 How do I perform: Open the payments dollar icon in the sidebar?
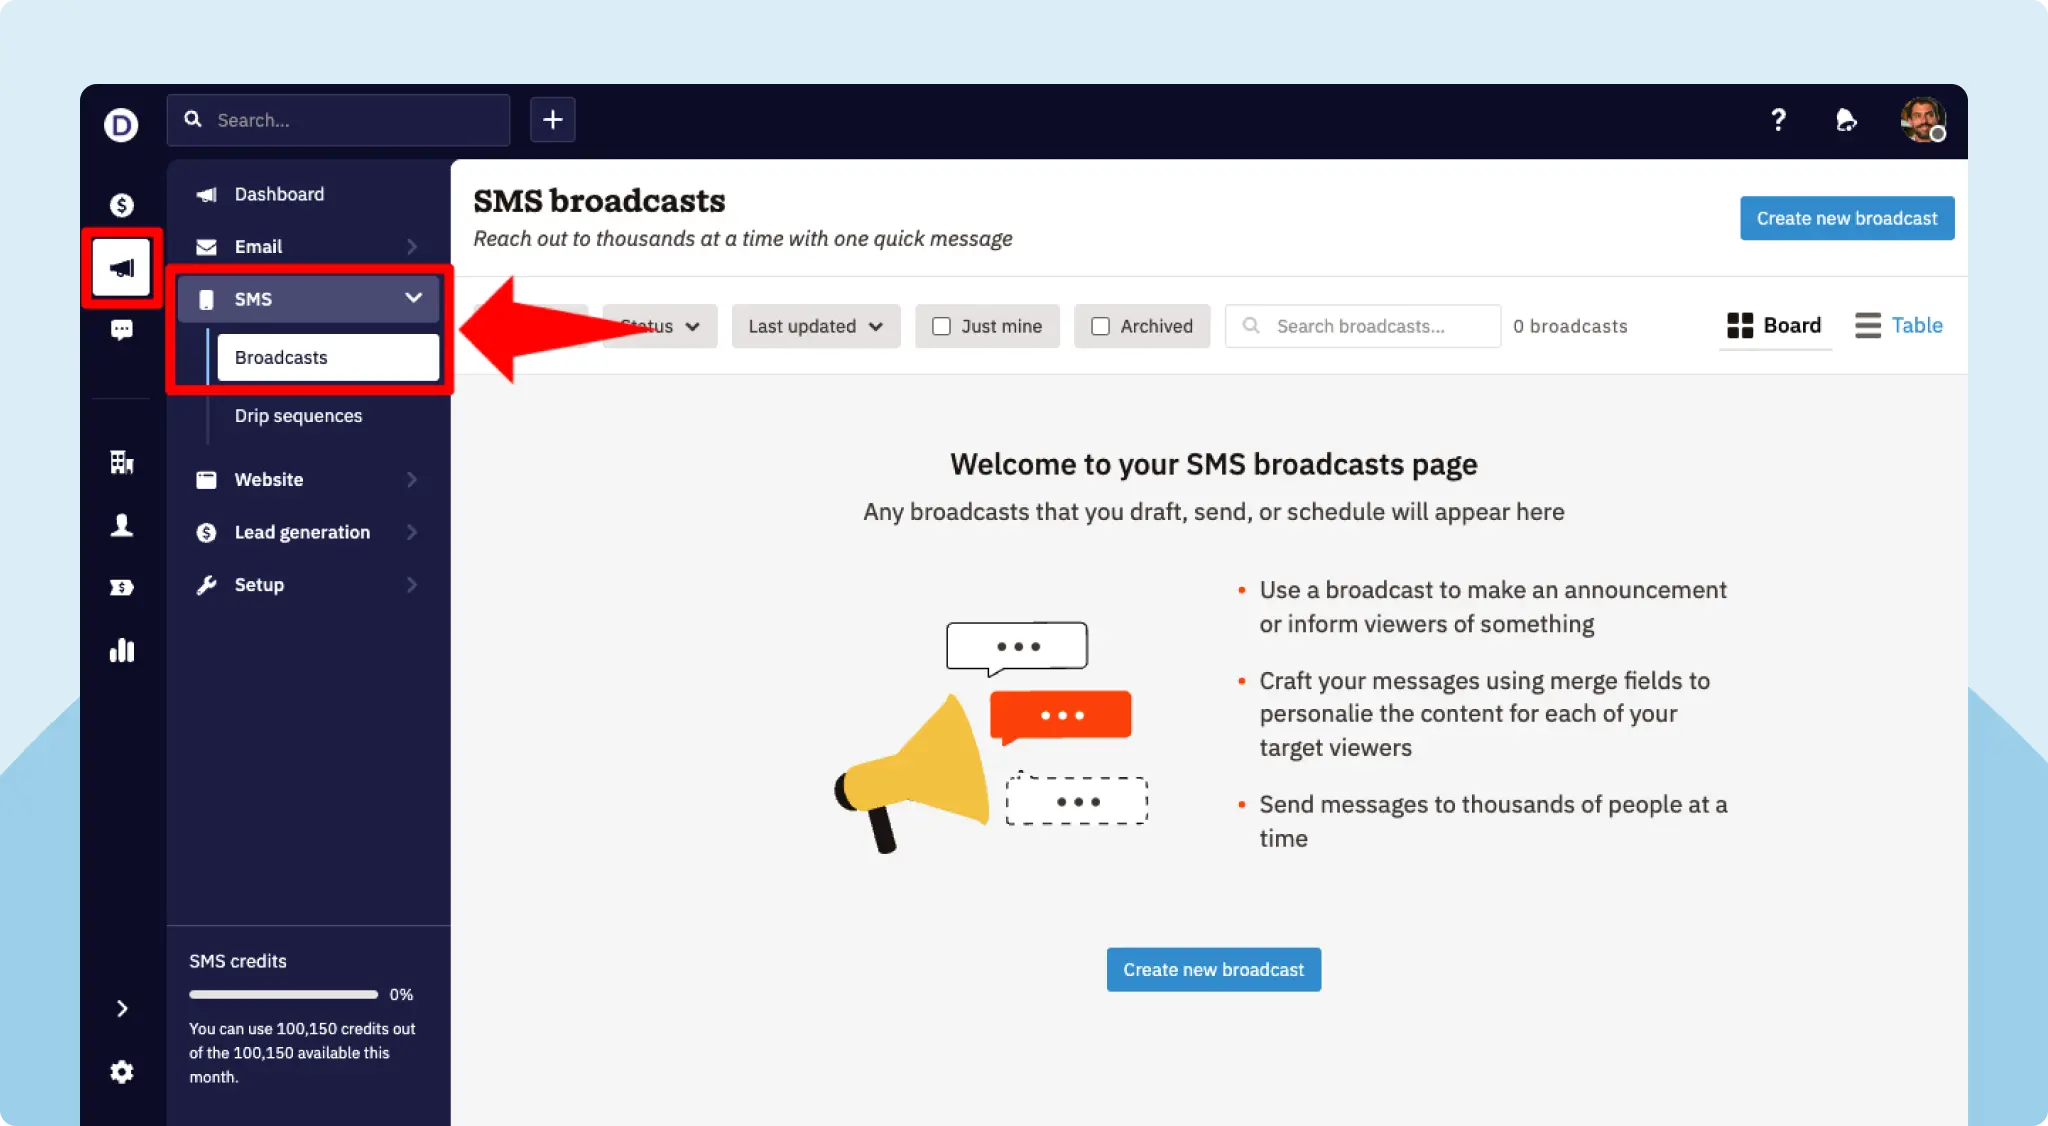click(121, 204)
